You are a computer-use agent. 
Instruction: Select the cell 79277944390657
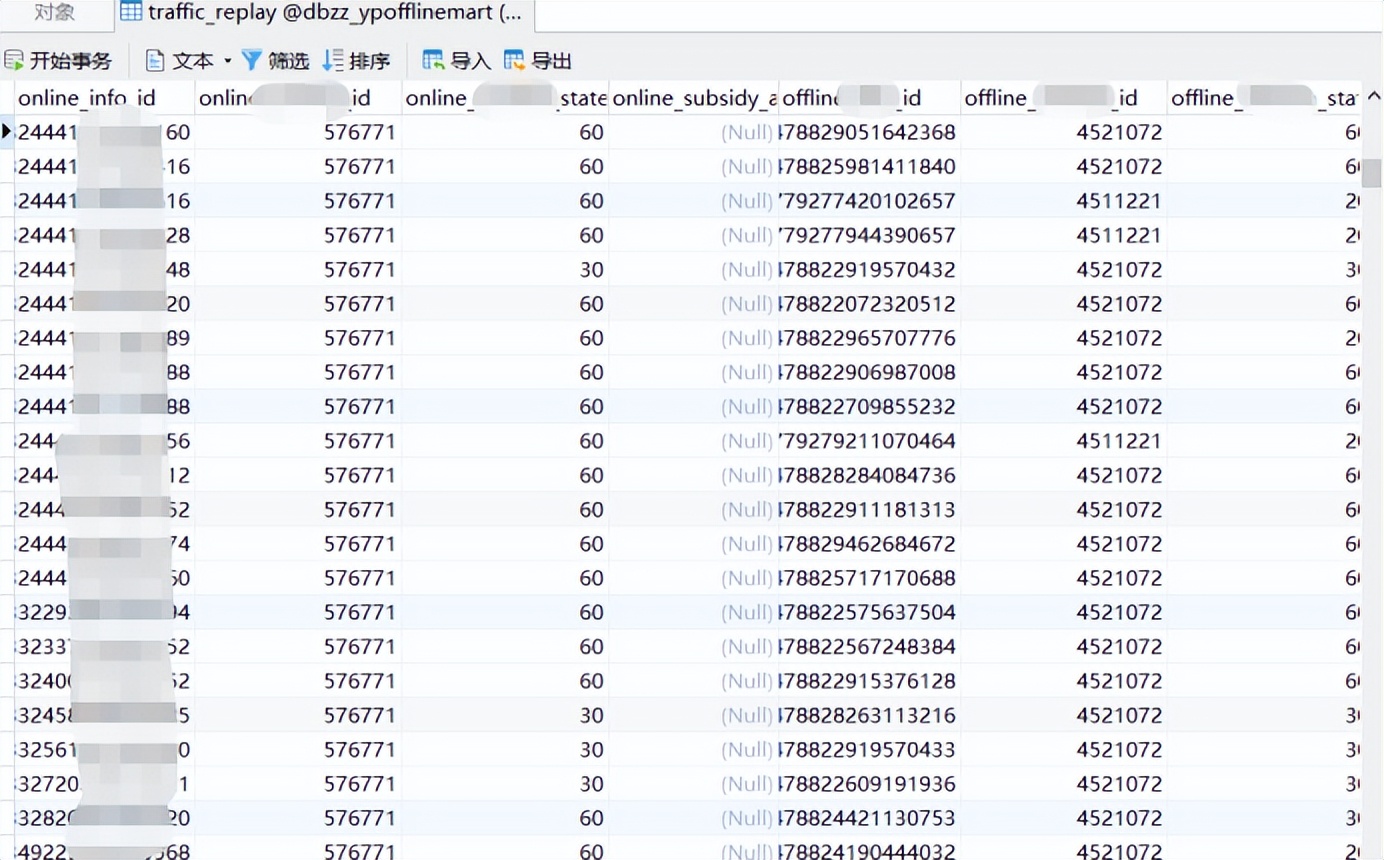(x=870, y=235)
